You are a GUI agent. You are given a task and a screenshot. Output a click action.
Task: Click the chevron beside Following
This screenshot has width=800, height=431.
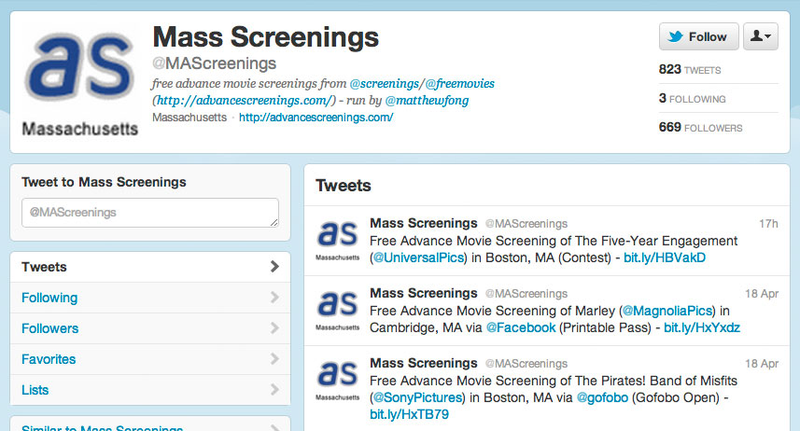tap(274, 297)
